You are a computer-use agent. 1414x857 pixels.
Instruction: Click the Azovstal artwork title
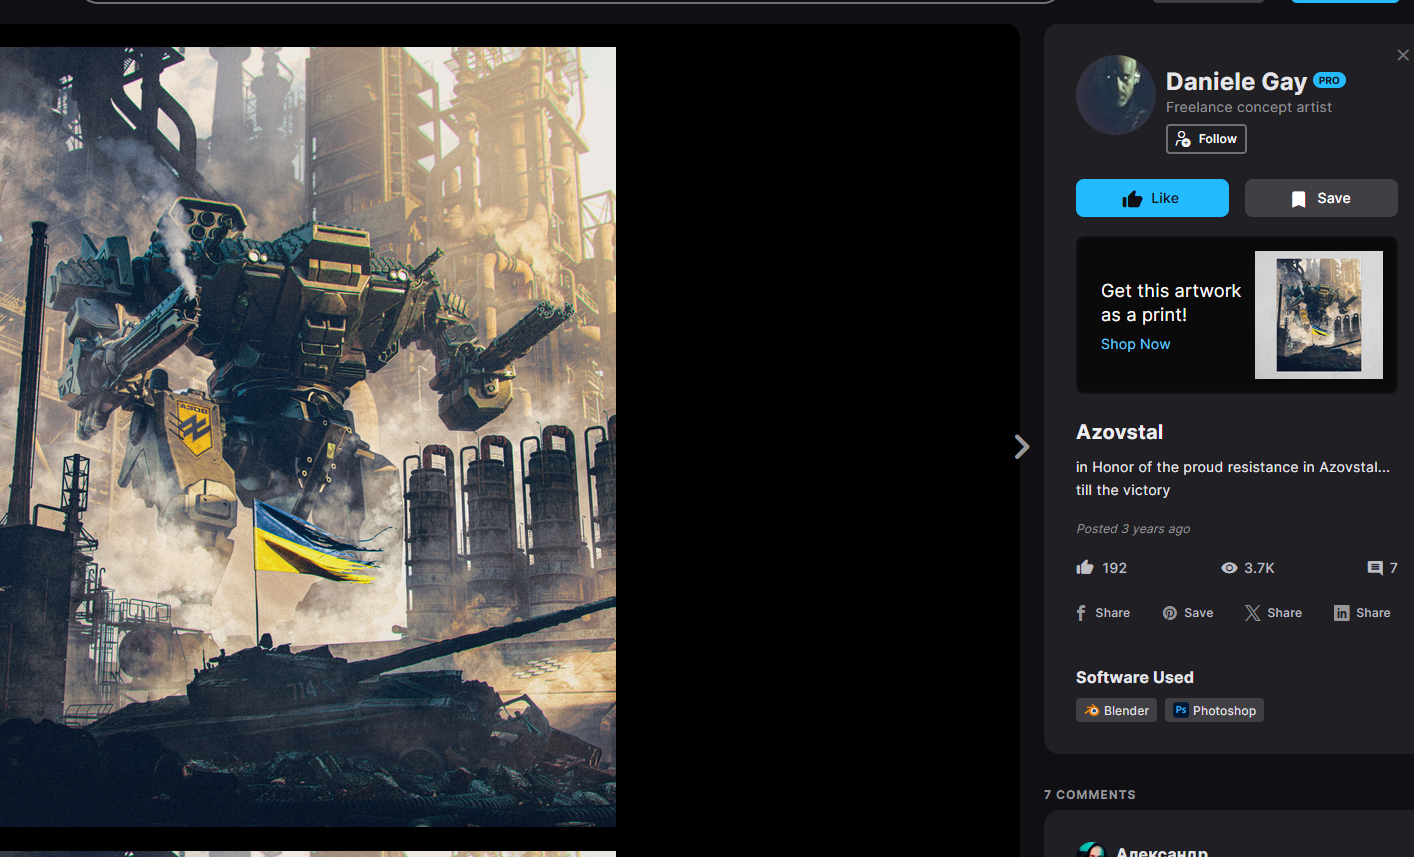pyautogui.click(x=1119, y=432)
